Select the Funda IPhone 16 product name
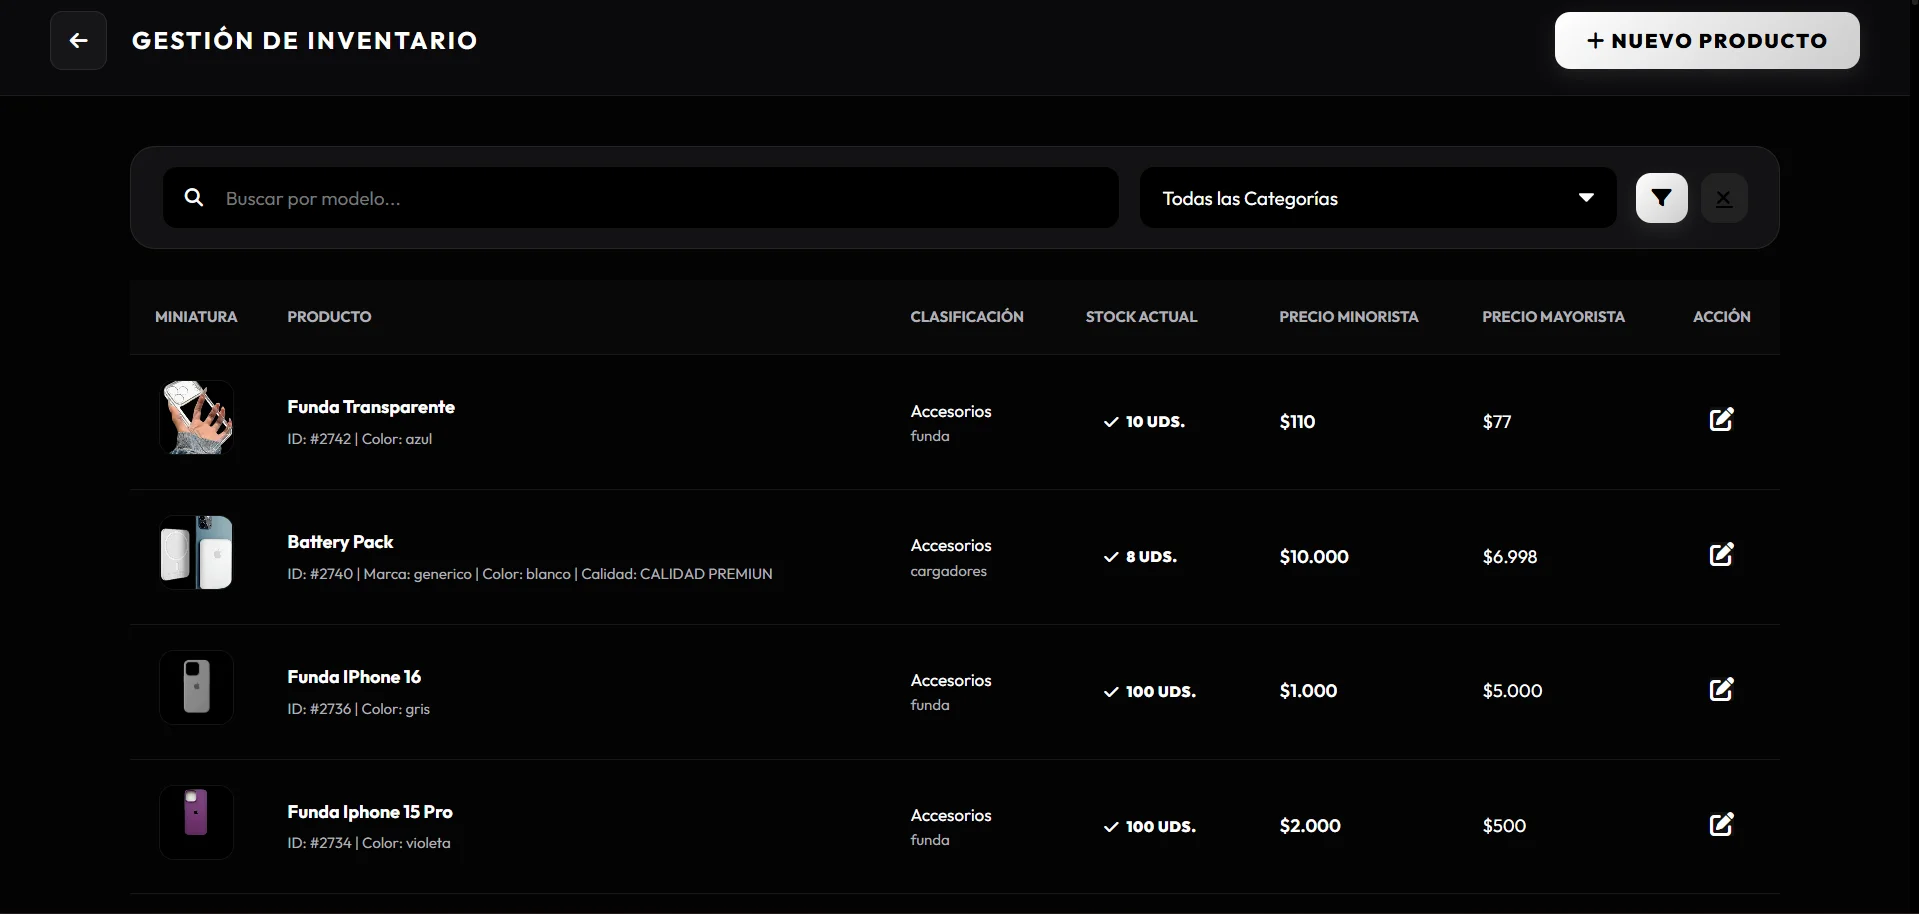1919x914 pixels. tap(354, 677)
